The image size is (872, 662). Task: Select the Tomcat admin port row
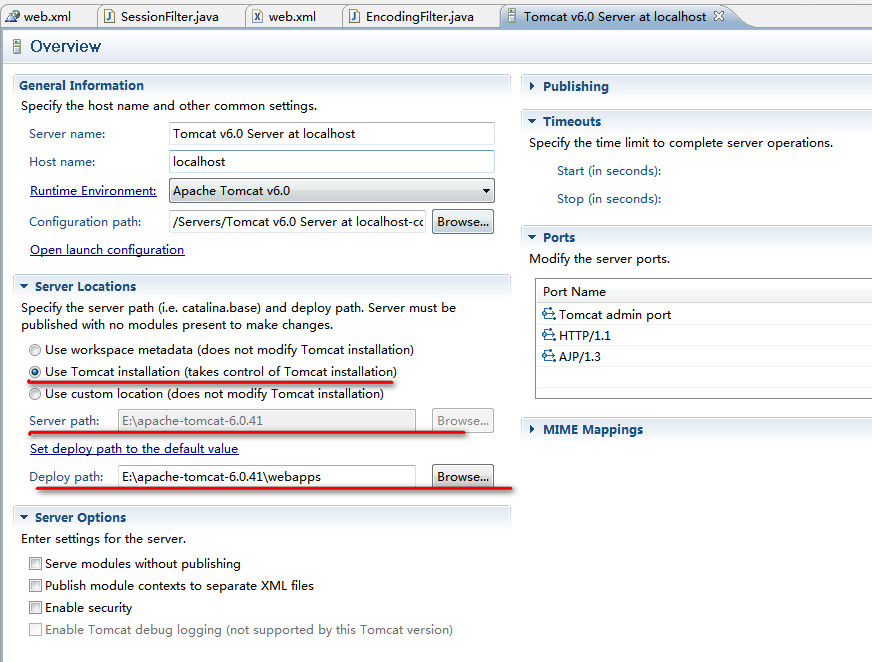click(x=703, y=314)
